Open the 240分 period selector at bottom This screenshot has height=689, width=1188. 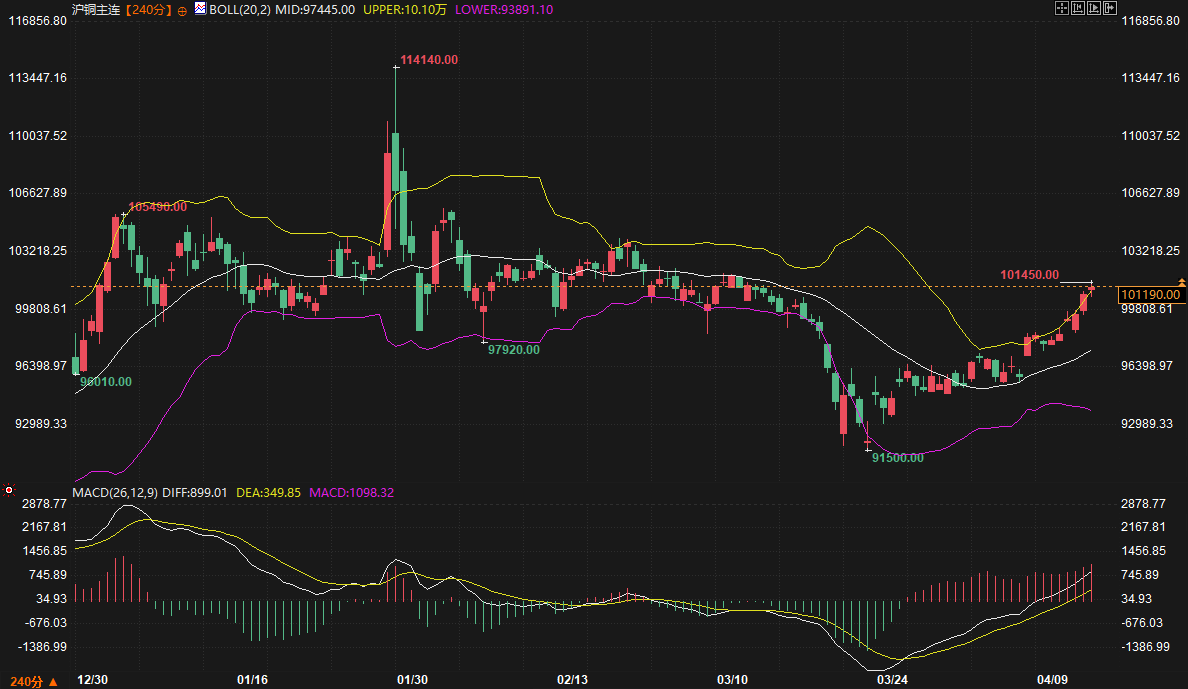pyautogui.click(x=27, y=681)
